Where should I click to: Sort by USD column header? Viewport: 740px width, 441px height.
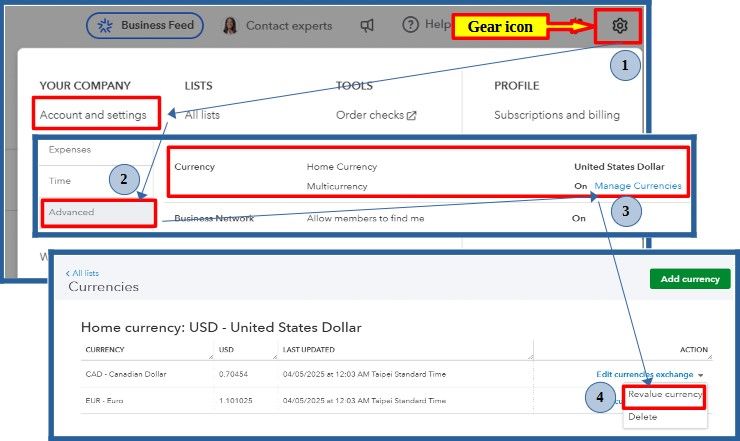(x=226, y=349)
